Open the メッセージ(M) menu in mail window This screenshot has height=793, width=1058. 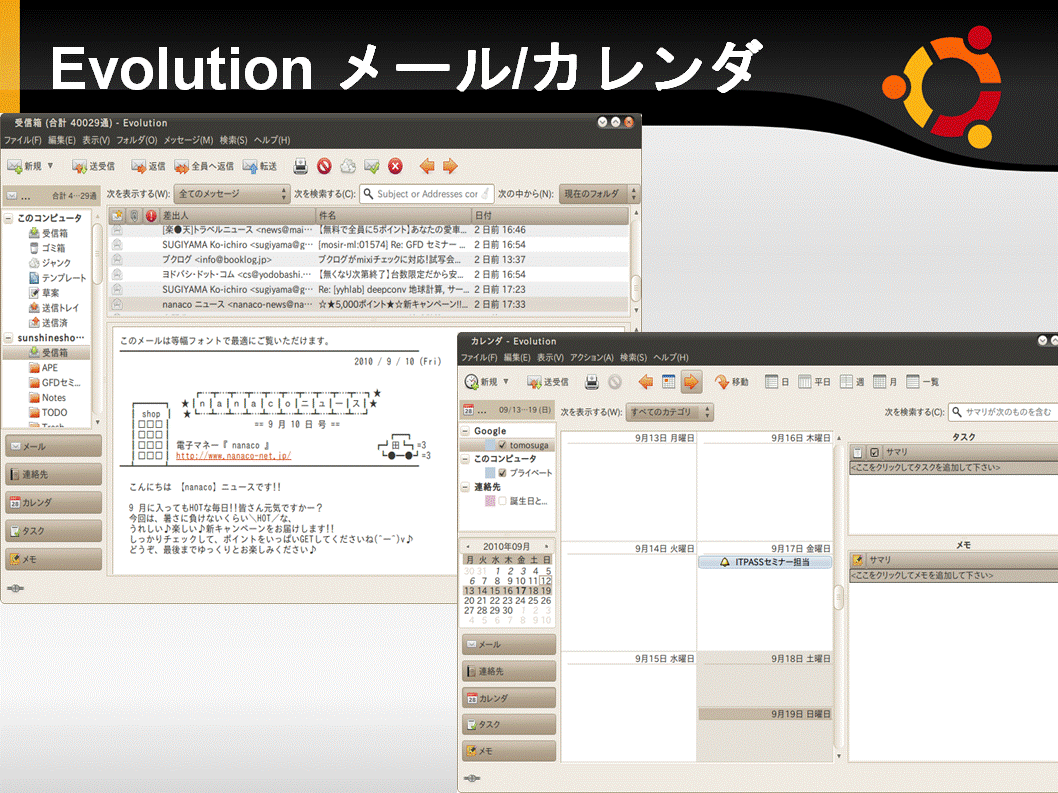coord(188,140)
